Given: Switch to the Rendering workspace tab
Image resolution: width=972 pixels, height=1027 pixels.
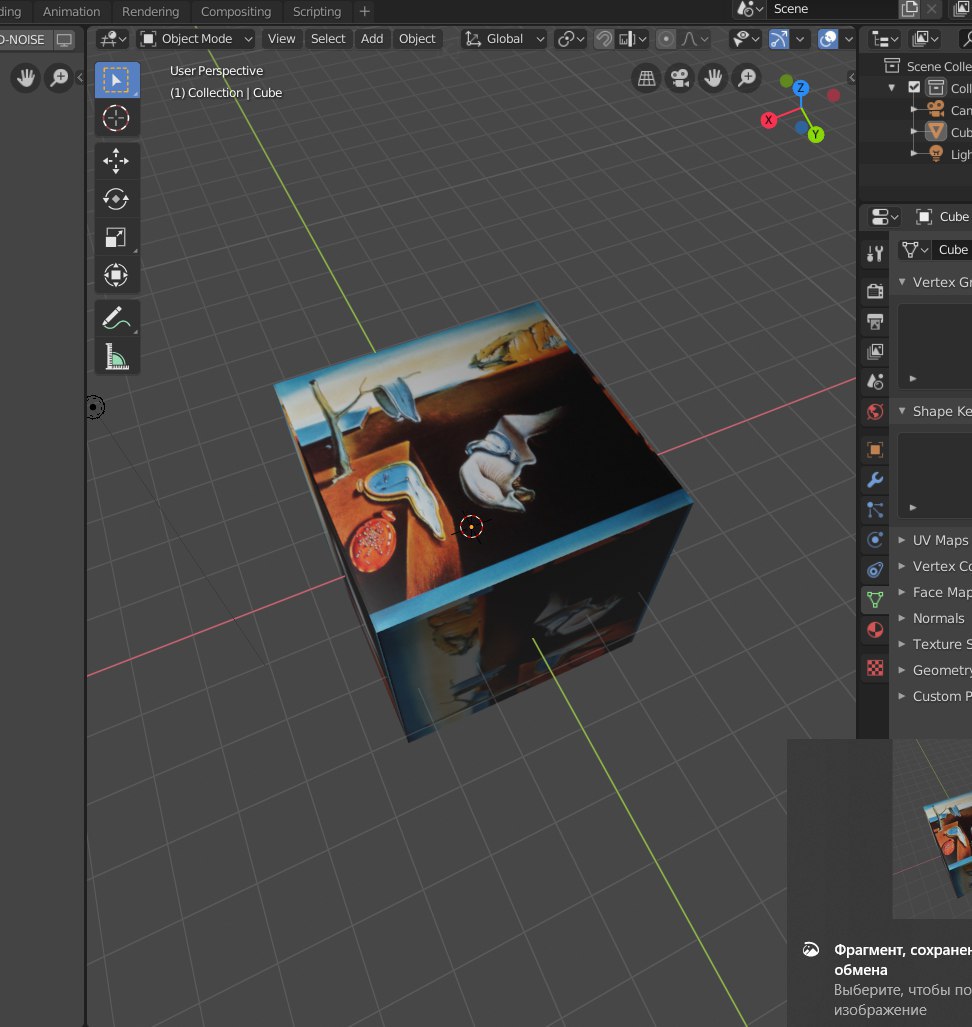Looking at the screenshot, I should (150, 11).
